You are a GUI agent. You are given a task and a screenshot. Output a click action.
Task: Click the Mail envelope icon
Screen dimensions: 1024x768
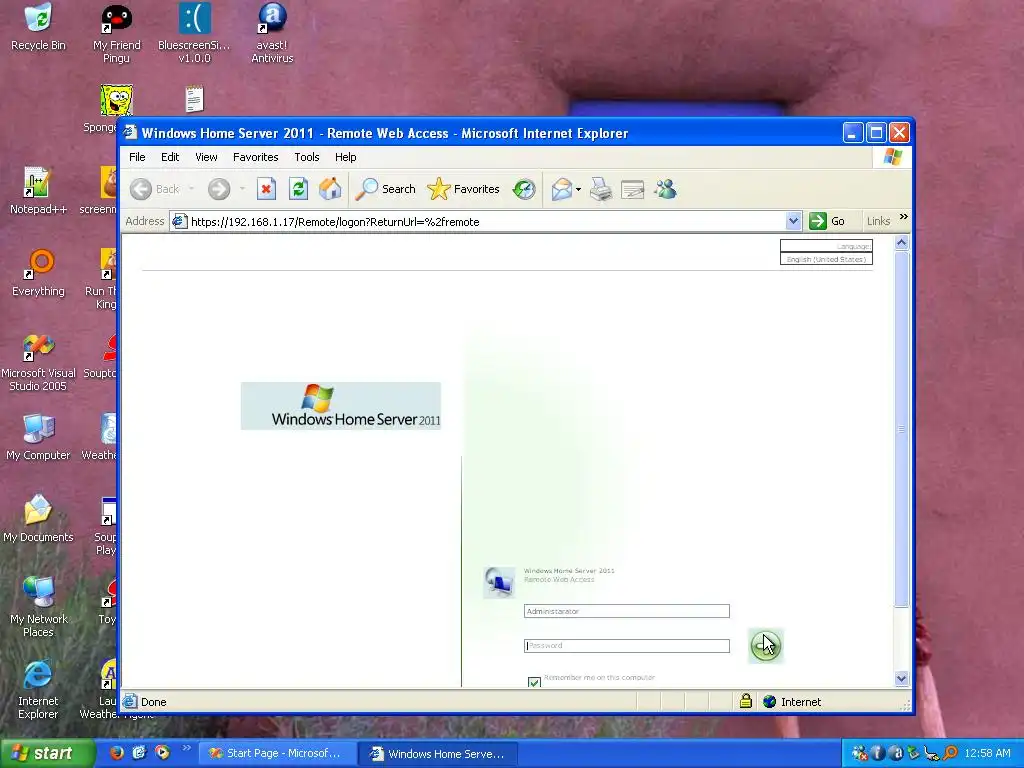561,189
